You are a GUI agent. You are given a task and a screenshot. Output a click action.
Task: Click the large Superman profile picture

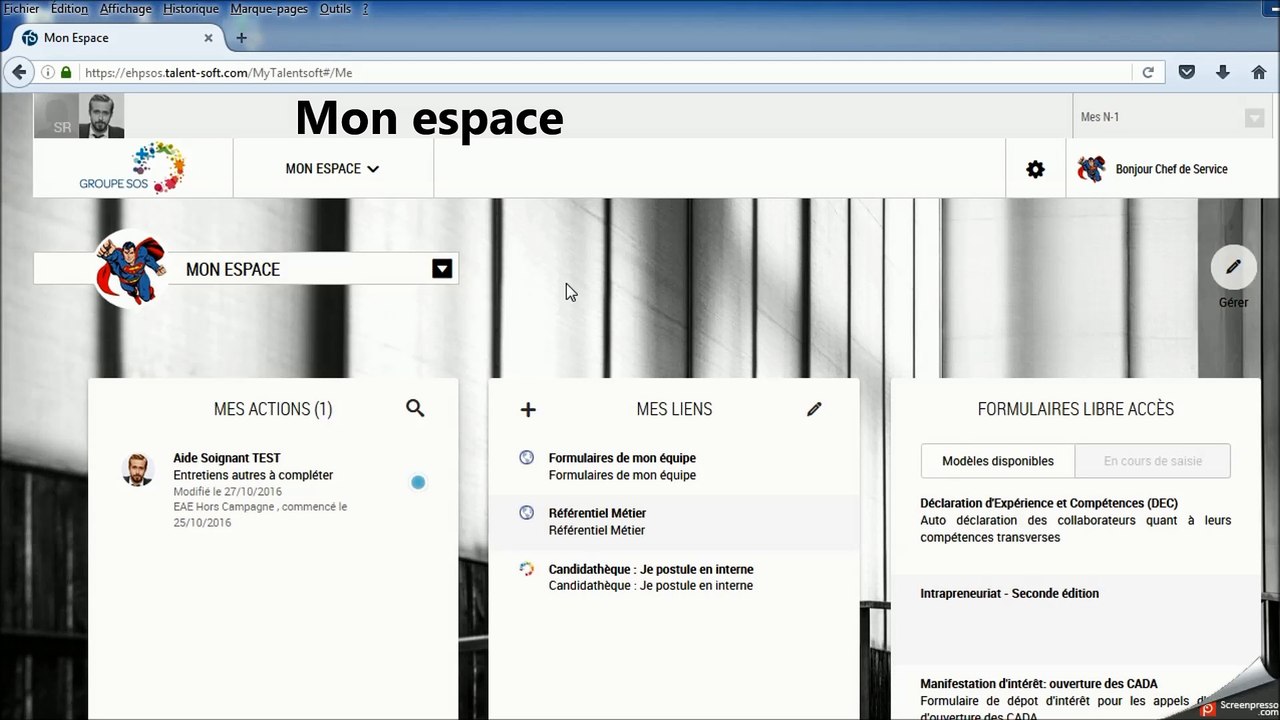131,268
